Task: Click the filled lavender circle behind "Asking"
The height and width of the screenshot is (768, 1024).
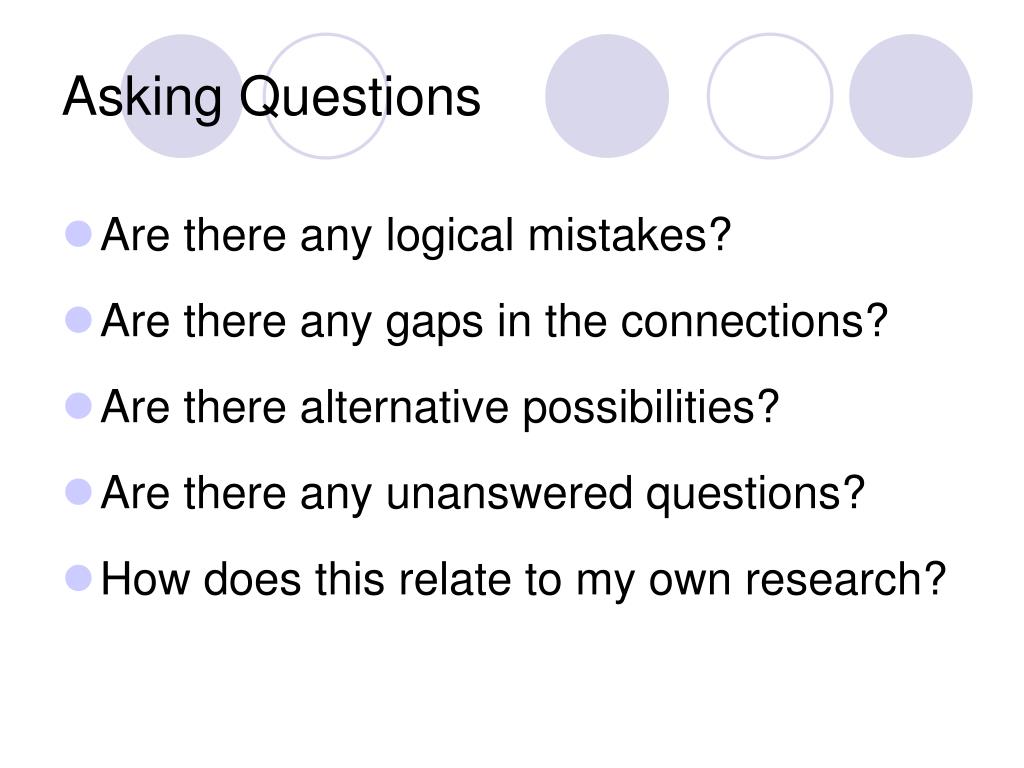Action: [182, 96]
